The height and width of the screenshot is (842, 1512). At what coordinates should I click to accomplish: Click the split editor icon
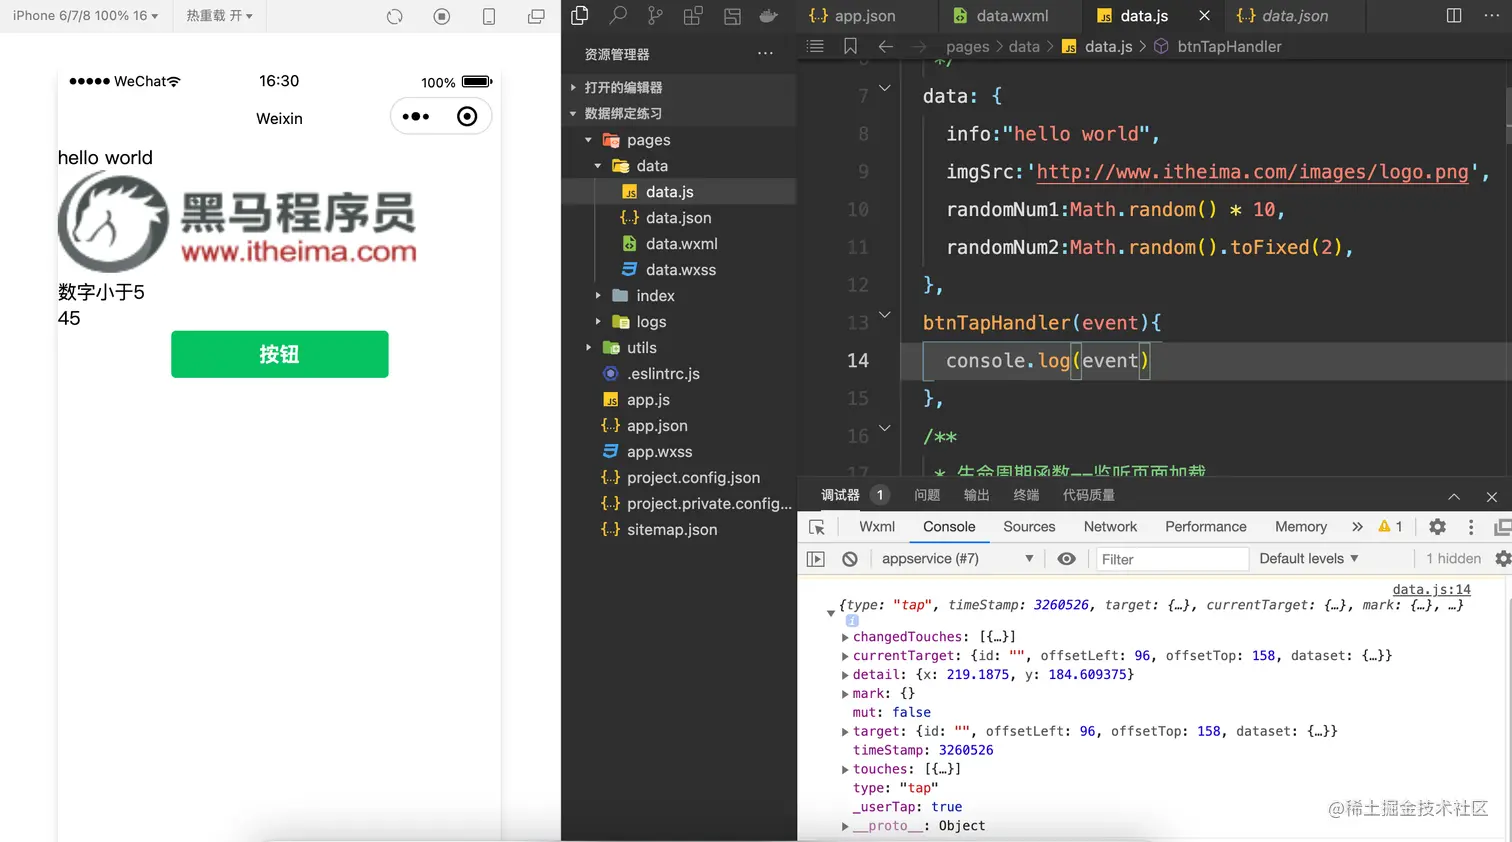(1454, 15)
